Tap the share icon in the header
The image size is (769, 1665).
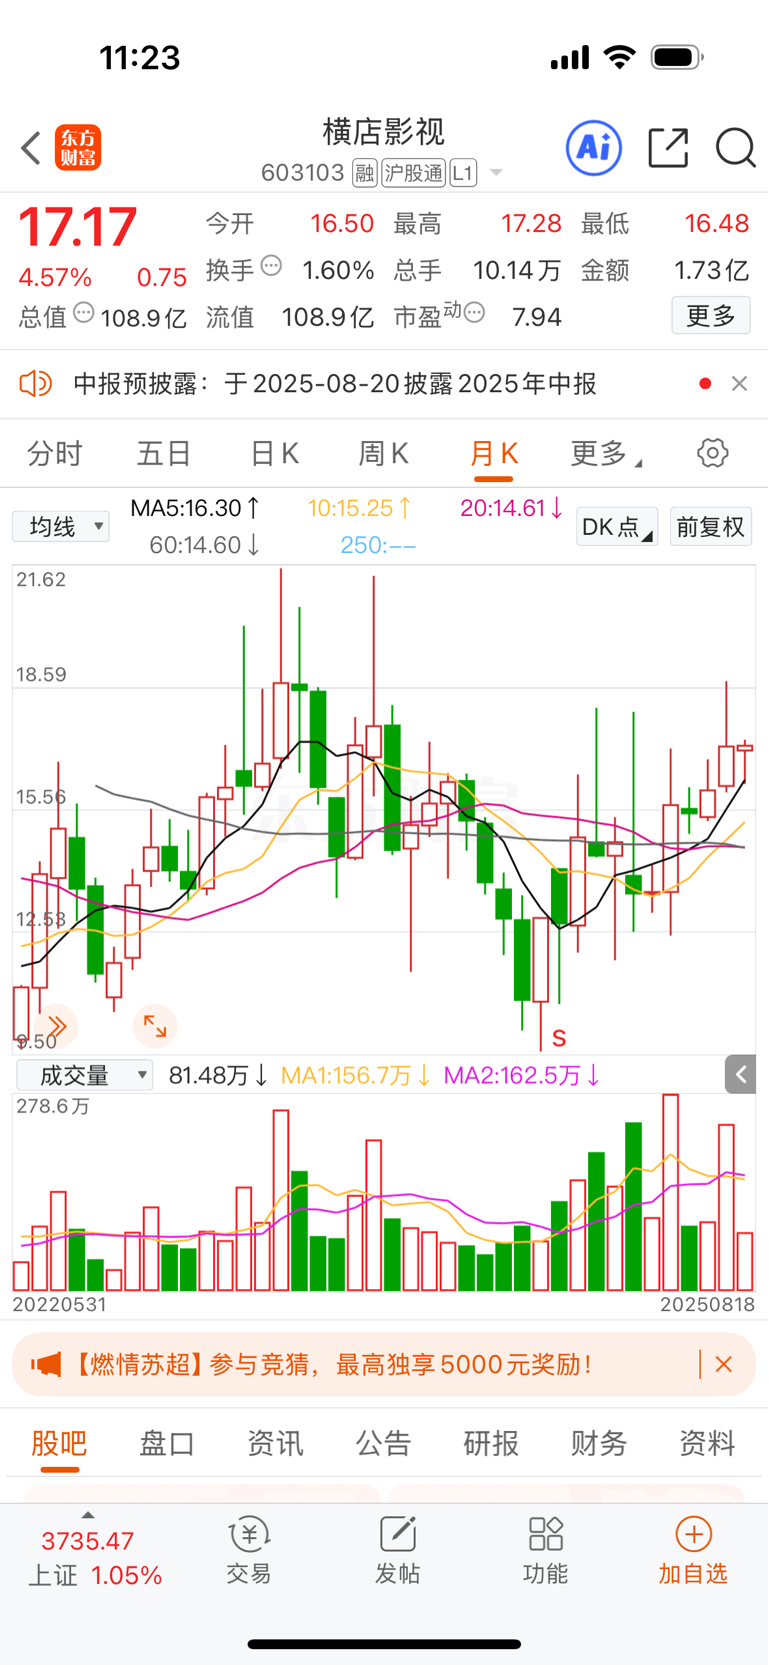pos(668,148)
